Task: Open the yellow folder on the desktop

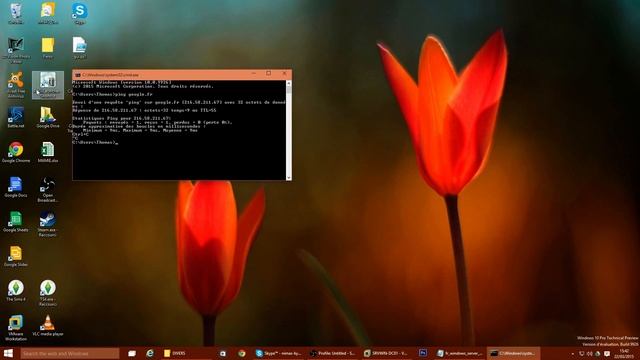Action: click(48, 48)
